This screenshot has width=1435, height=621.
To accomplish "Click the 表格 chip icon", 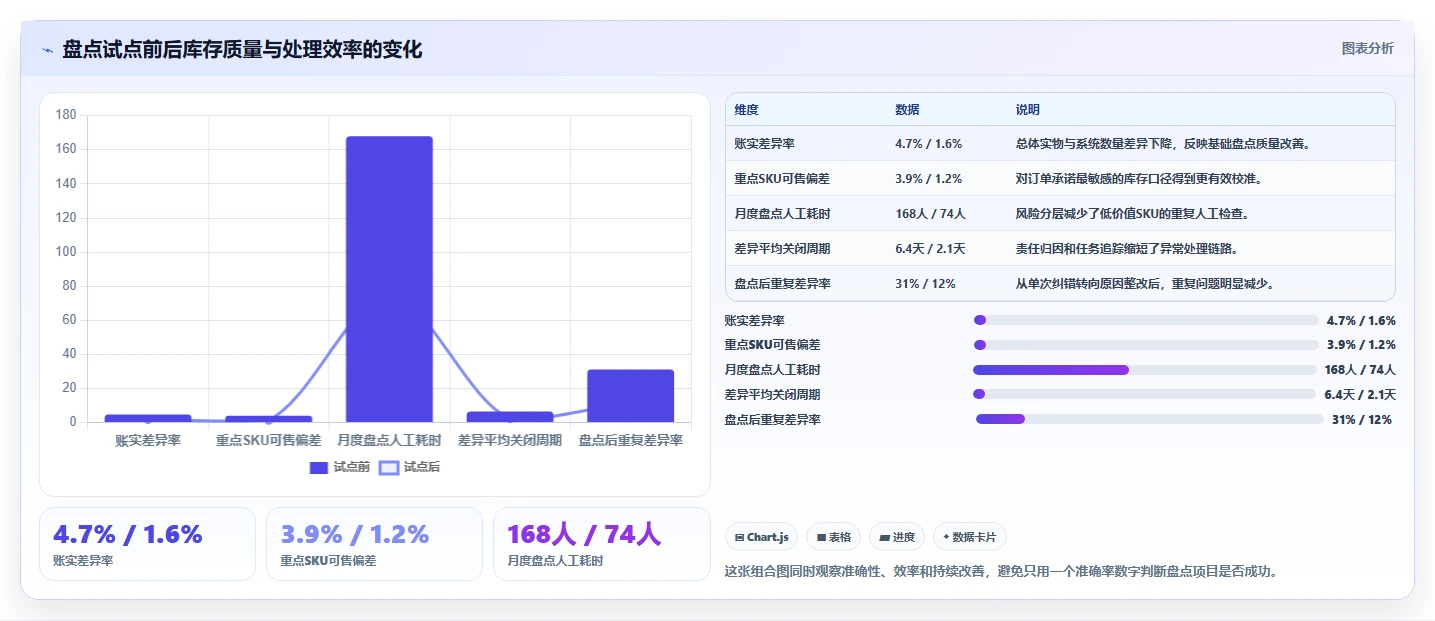I will click(x=821, y=537).
